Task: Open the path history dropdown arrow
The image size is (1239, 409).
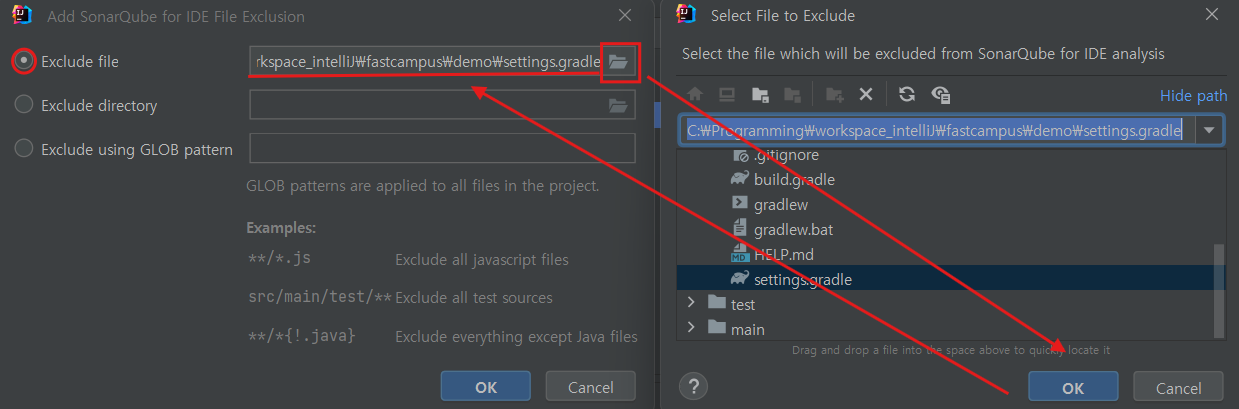Action: point(1211,130)
